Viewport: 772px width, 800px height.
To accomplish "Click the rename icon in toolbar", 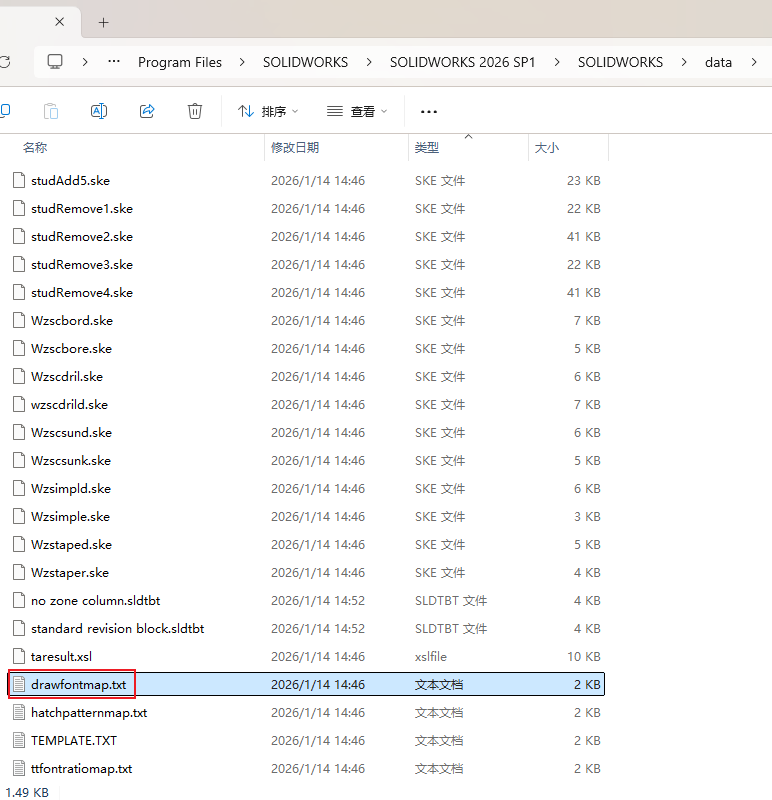I will 99,111.
